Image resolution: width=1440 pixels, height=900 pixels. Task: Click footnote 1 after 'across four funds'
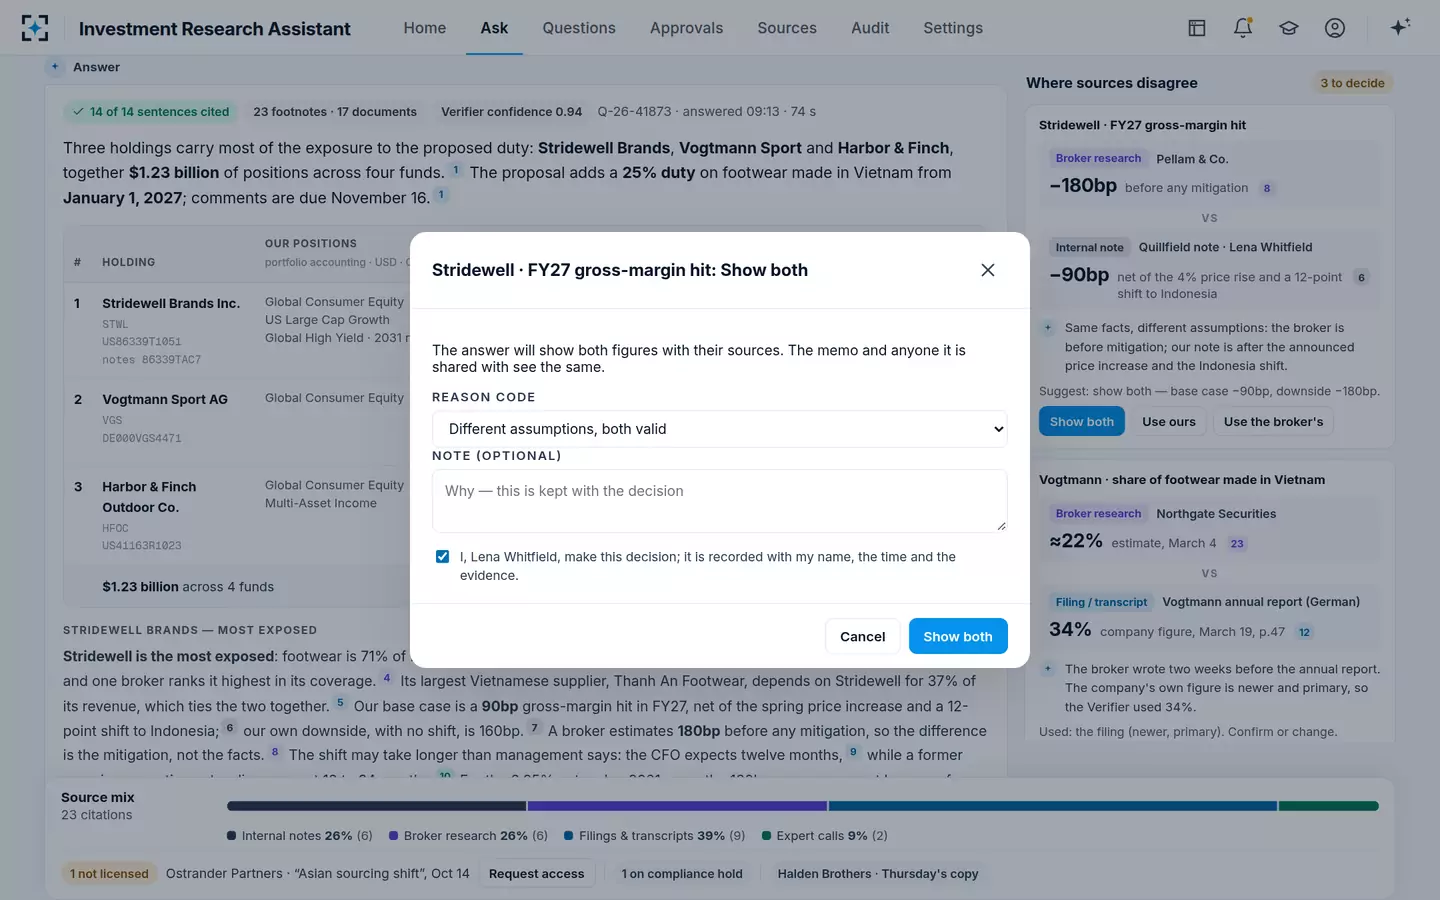point(456,170)
